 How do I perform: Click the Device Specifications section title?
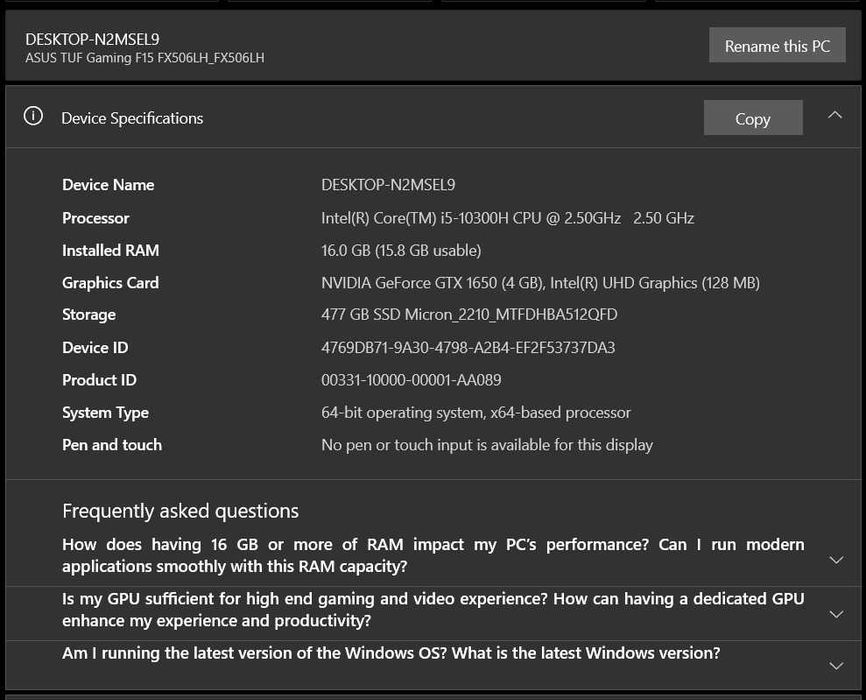(x=132, y=118)
